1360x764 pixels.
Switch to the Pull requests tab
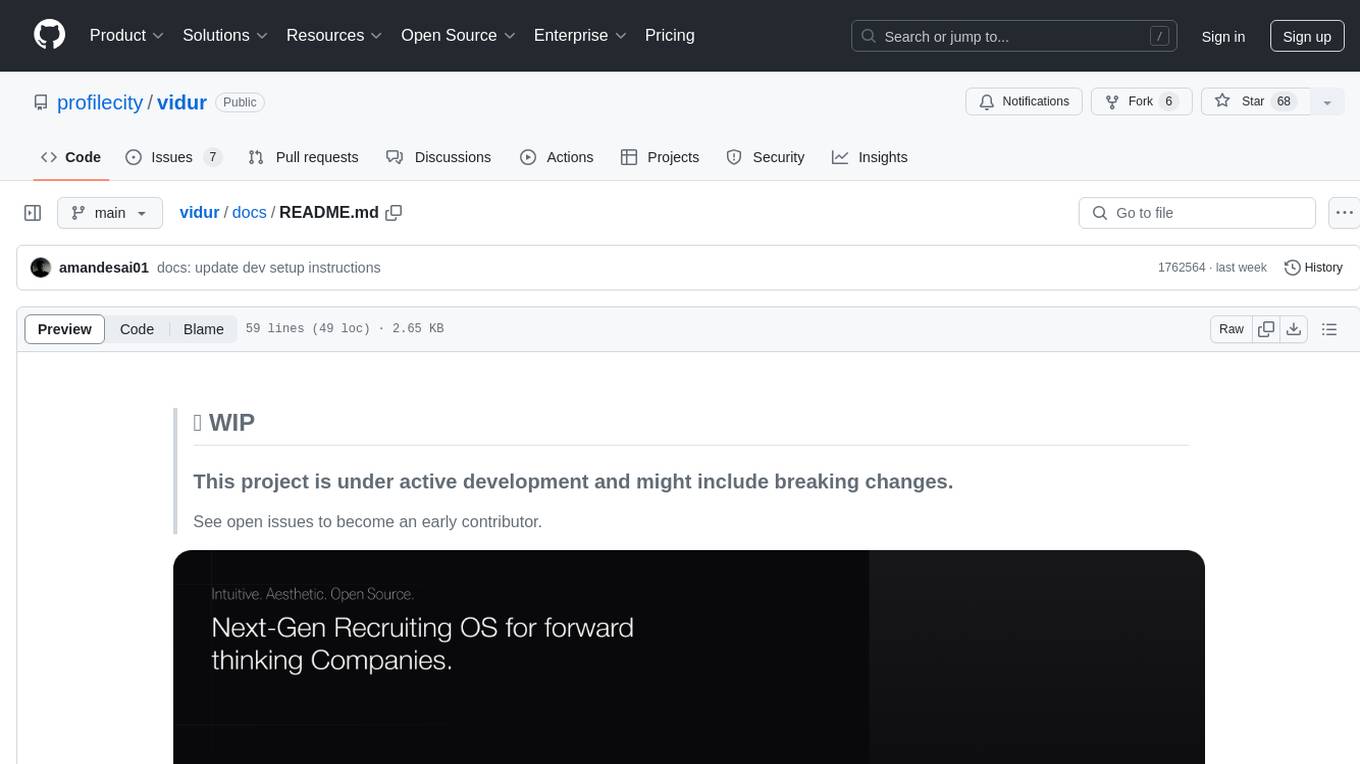(x=303, y=157)
